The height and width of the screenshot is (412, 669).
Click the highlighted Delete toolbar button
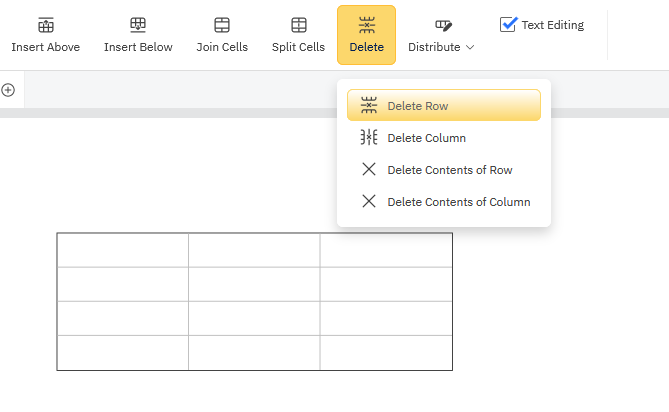coord(366,35)
